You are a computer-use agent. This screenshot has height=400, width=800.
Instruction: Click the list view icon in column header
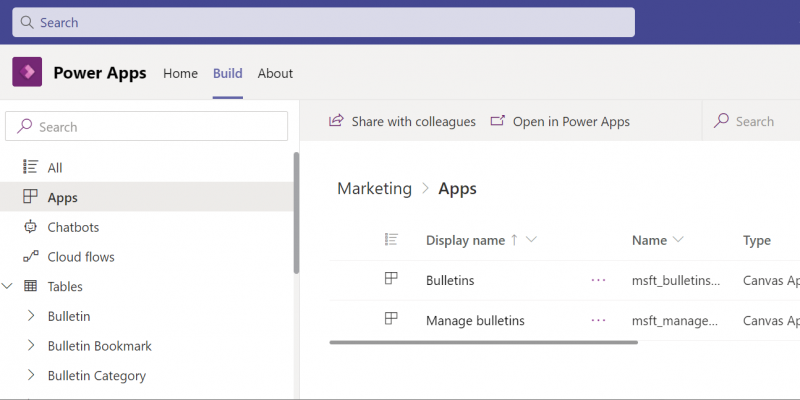click(x=392, y=240)
